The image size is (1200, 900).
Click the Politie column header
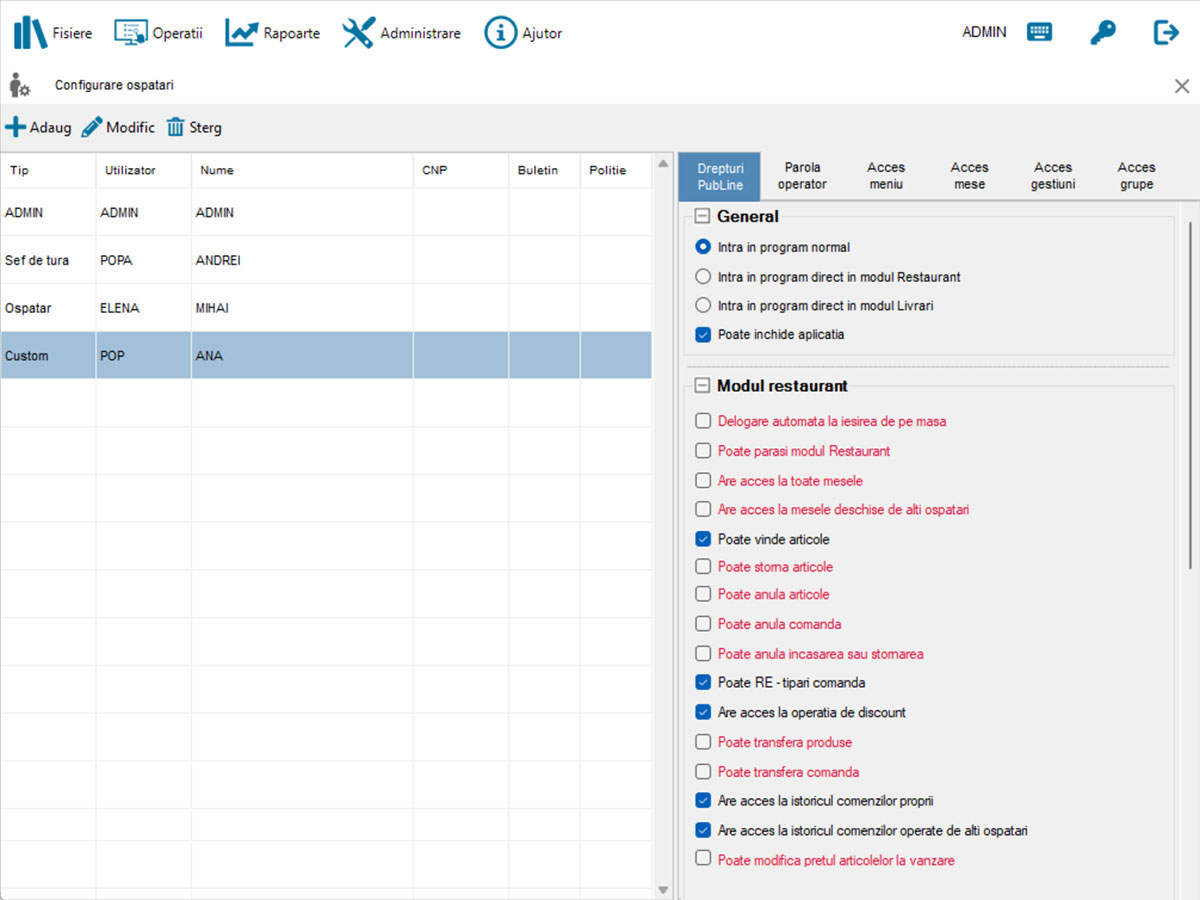click(x=616, y=170)
